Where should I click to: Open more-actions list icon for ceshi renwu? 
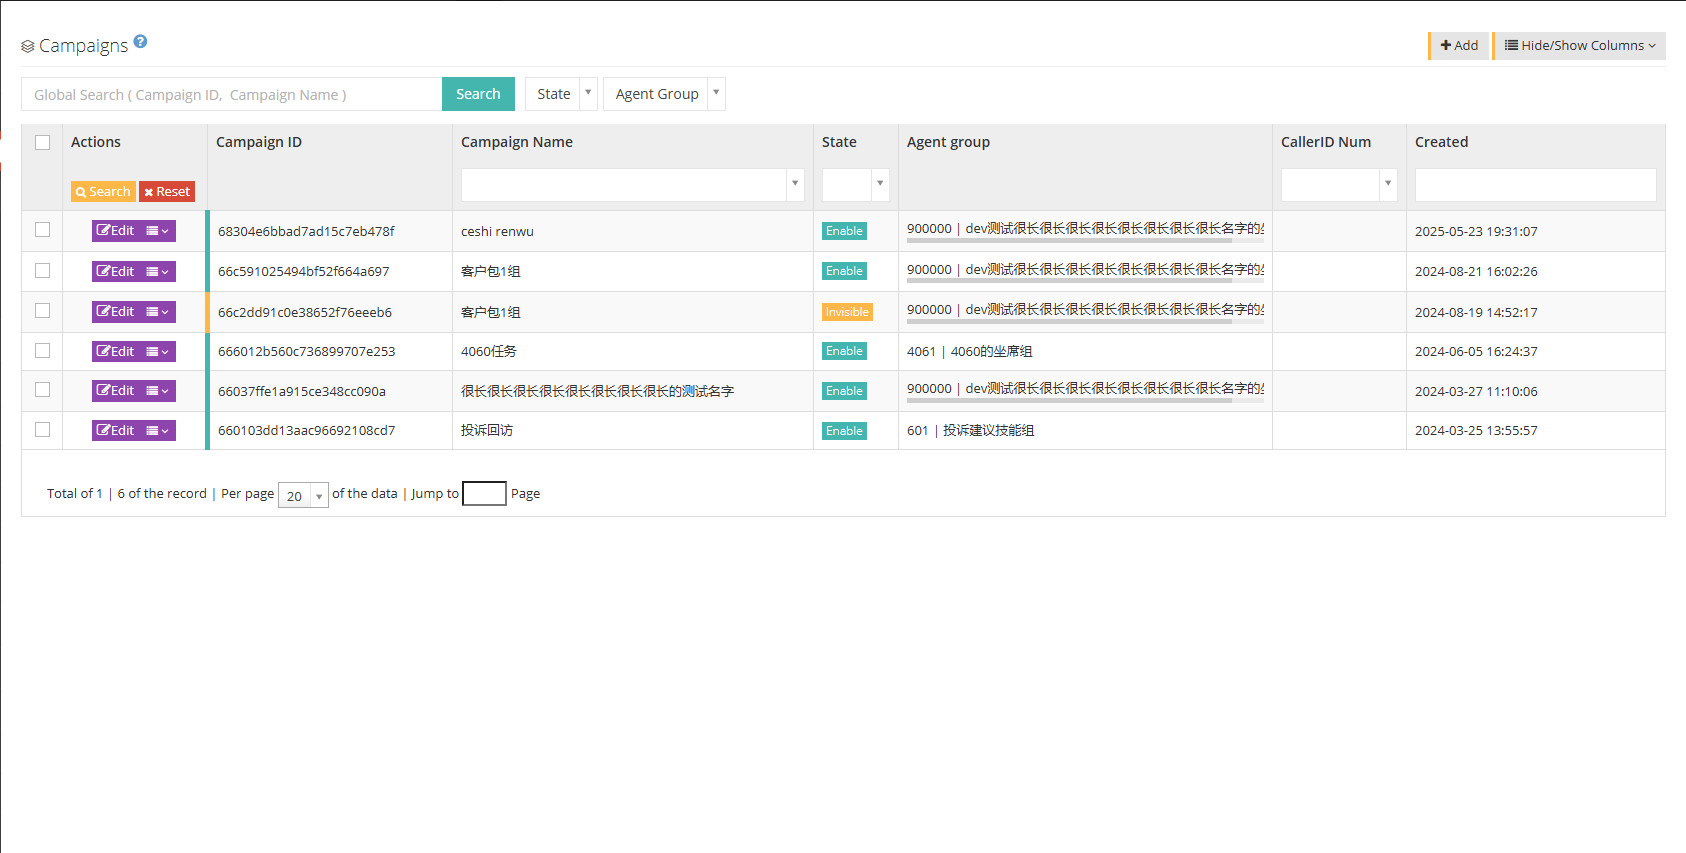(158, 231)
